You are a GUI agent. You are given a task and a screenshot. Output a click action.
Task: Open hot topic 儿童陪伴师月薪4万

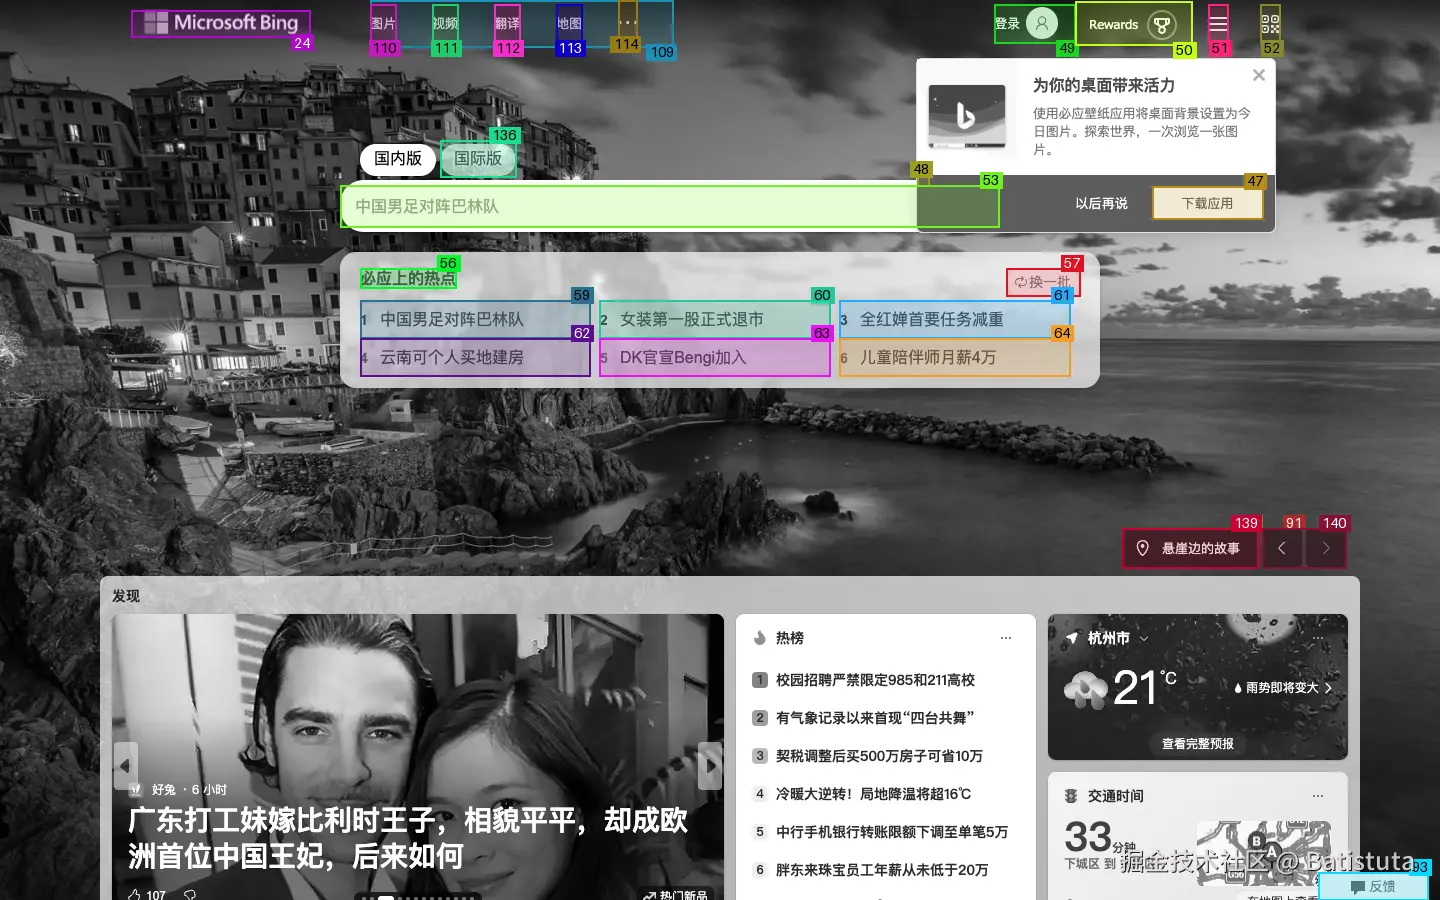(955, 357)
